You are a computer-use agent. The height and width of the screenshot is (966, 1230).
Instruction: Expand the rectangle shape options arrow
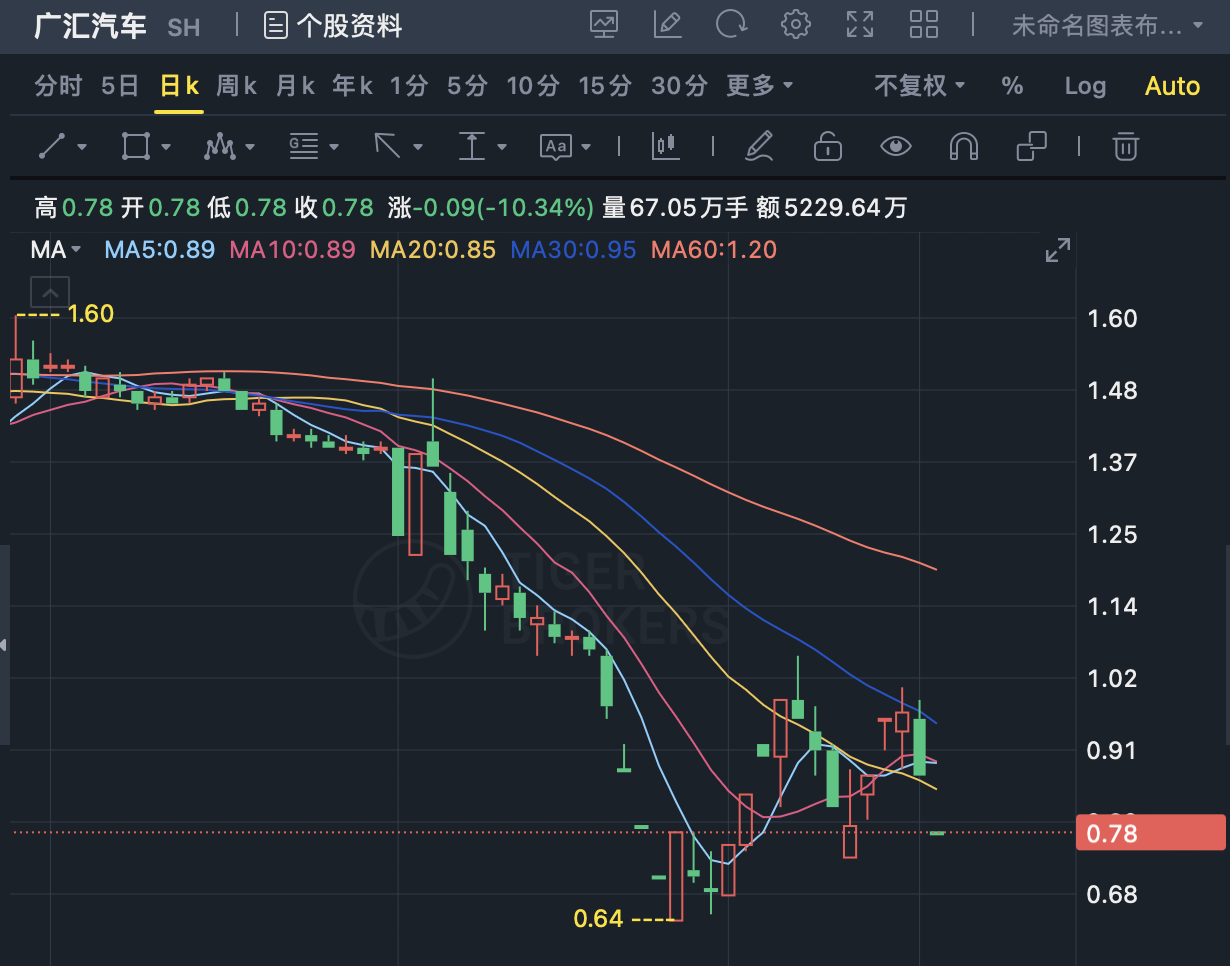(166, 147)
